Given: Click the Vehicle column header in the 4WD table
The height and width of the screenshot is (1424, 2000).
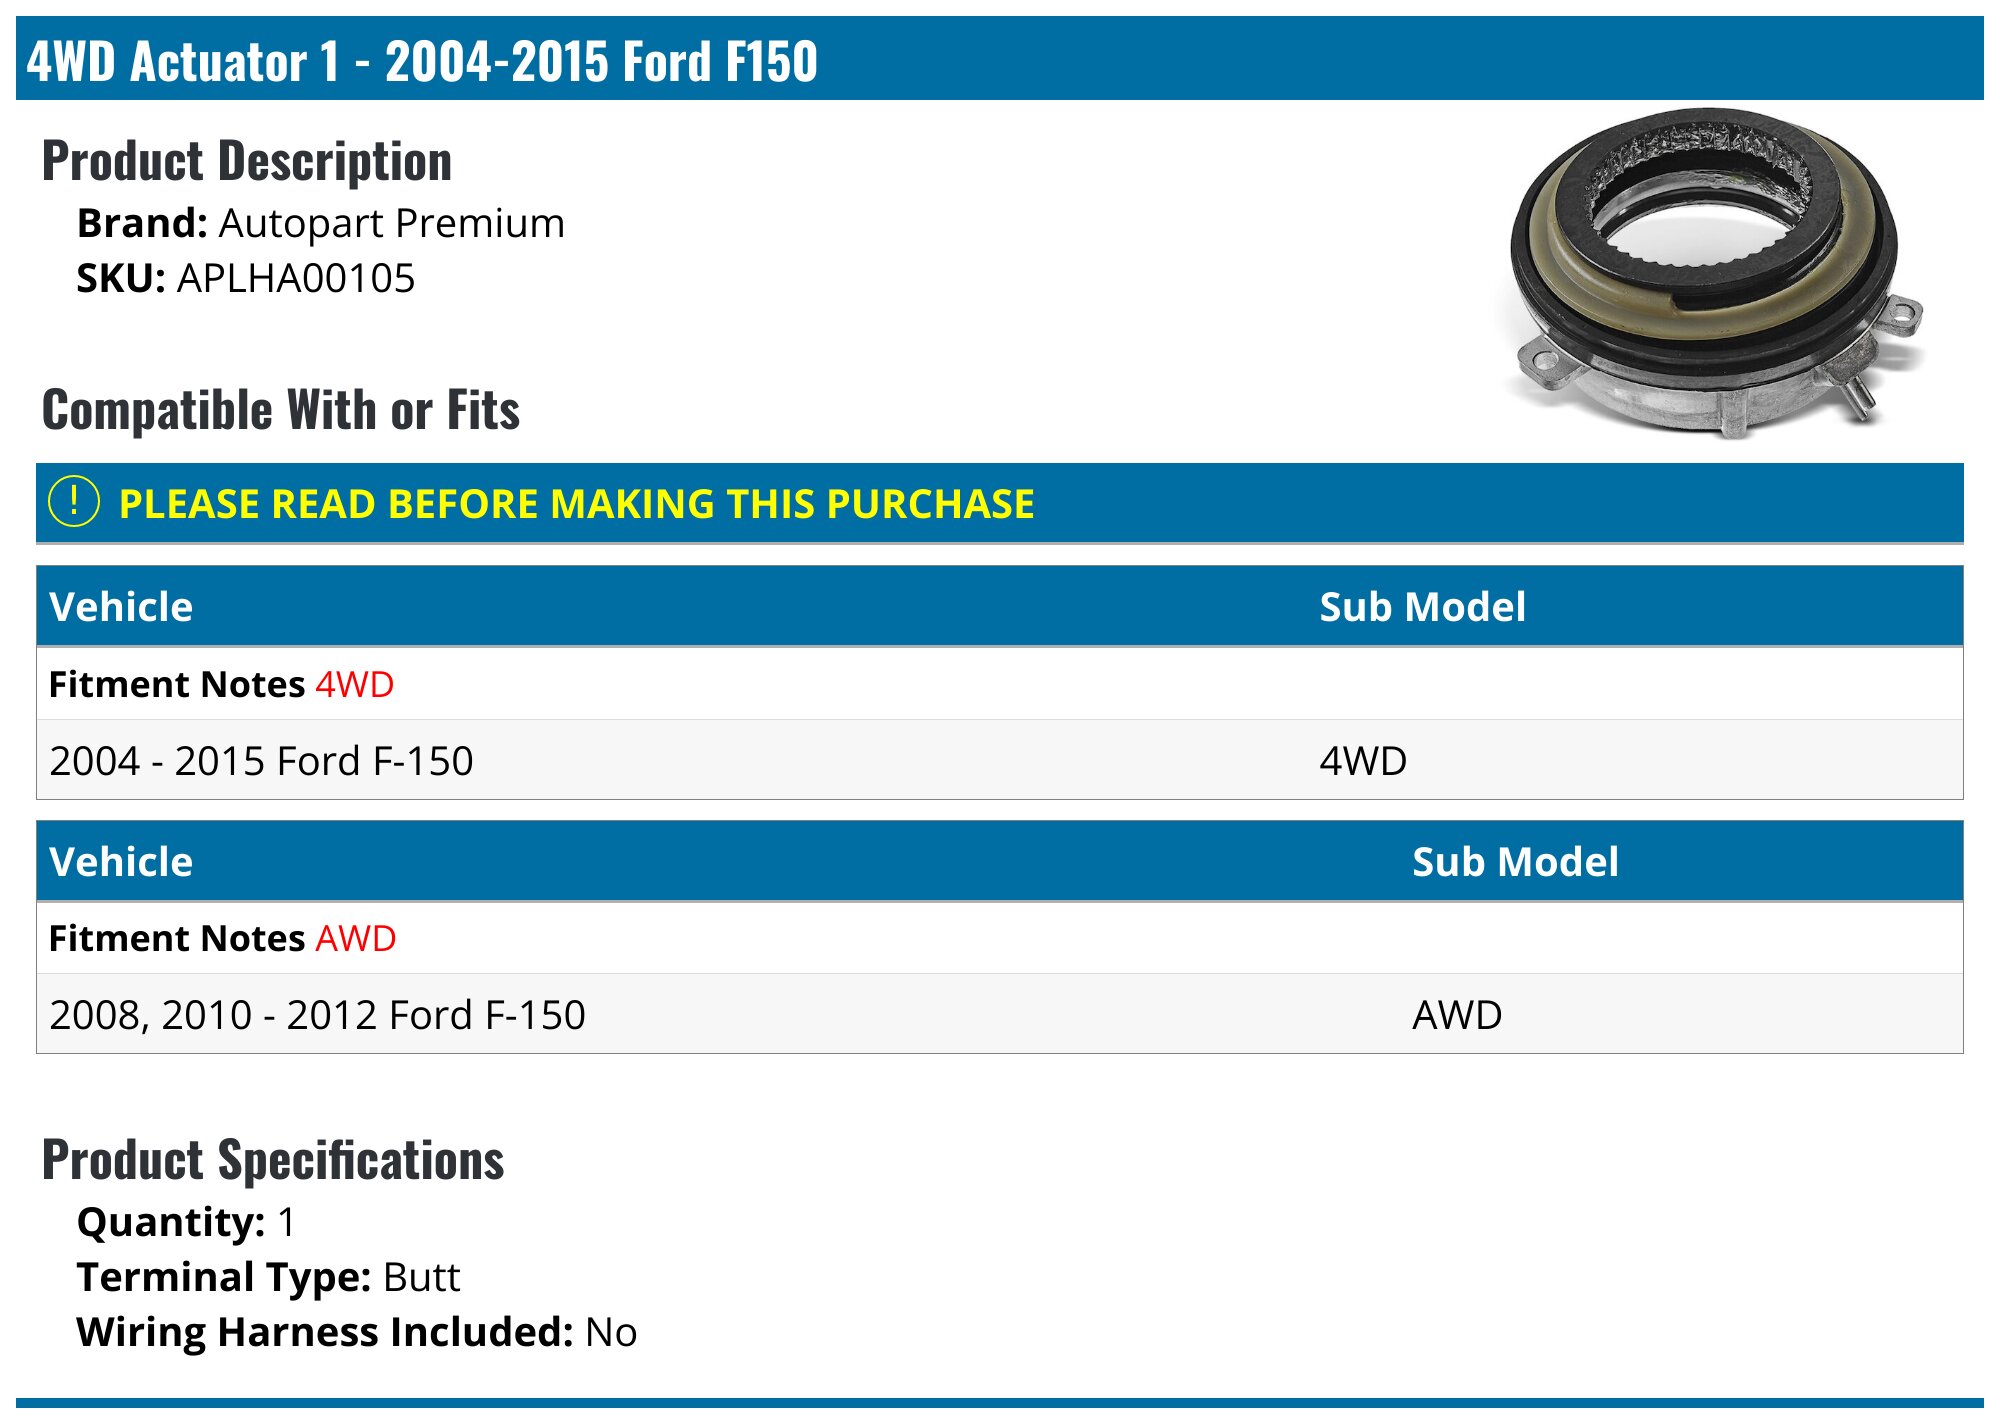Looking at the screenshot, I should pyautogui.click(x=121, y=607).
